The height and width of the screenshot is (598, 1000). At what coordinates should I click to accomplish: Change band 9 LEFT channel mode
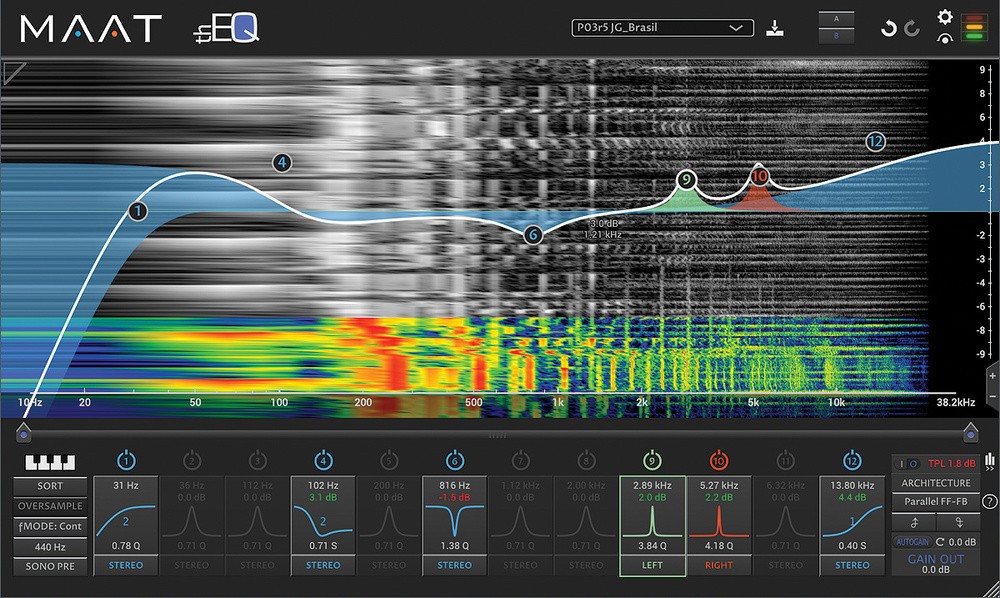(x=652, y=565)
